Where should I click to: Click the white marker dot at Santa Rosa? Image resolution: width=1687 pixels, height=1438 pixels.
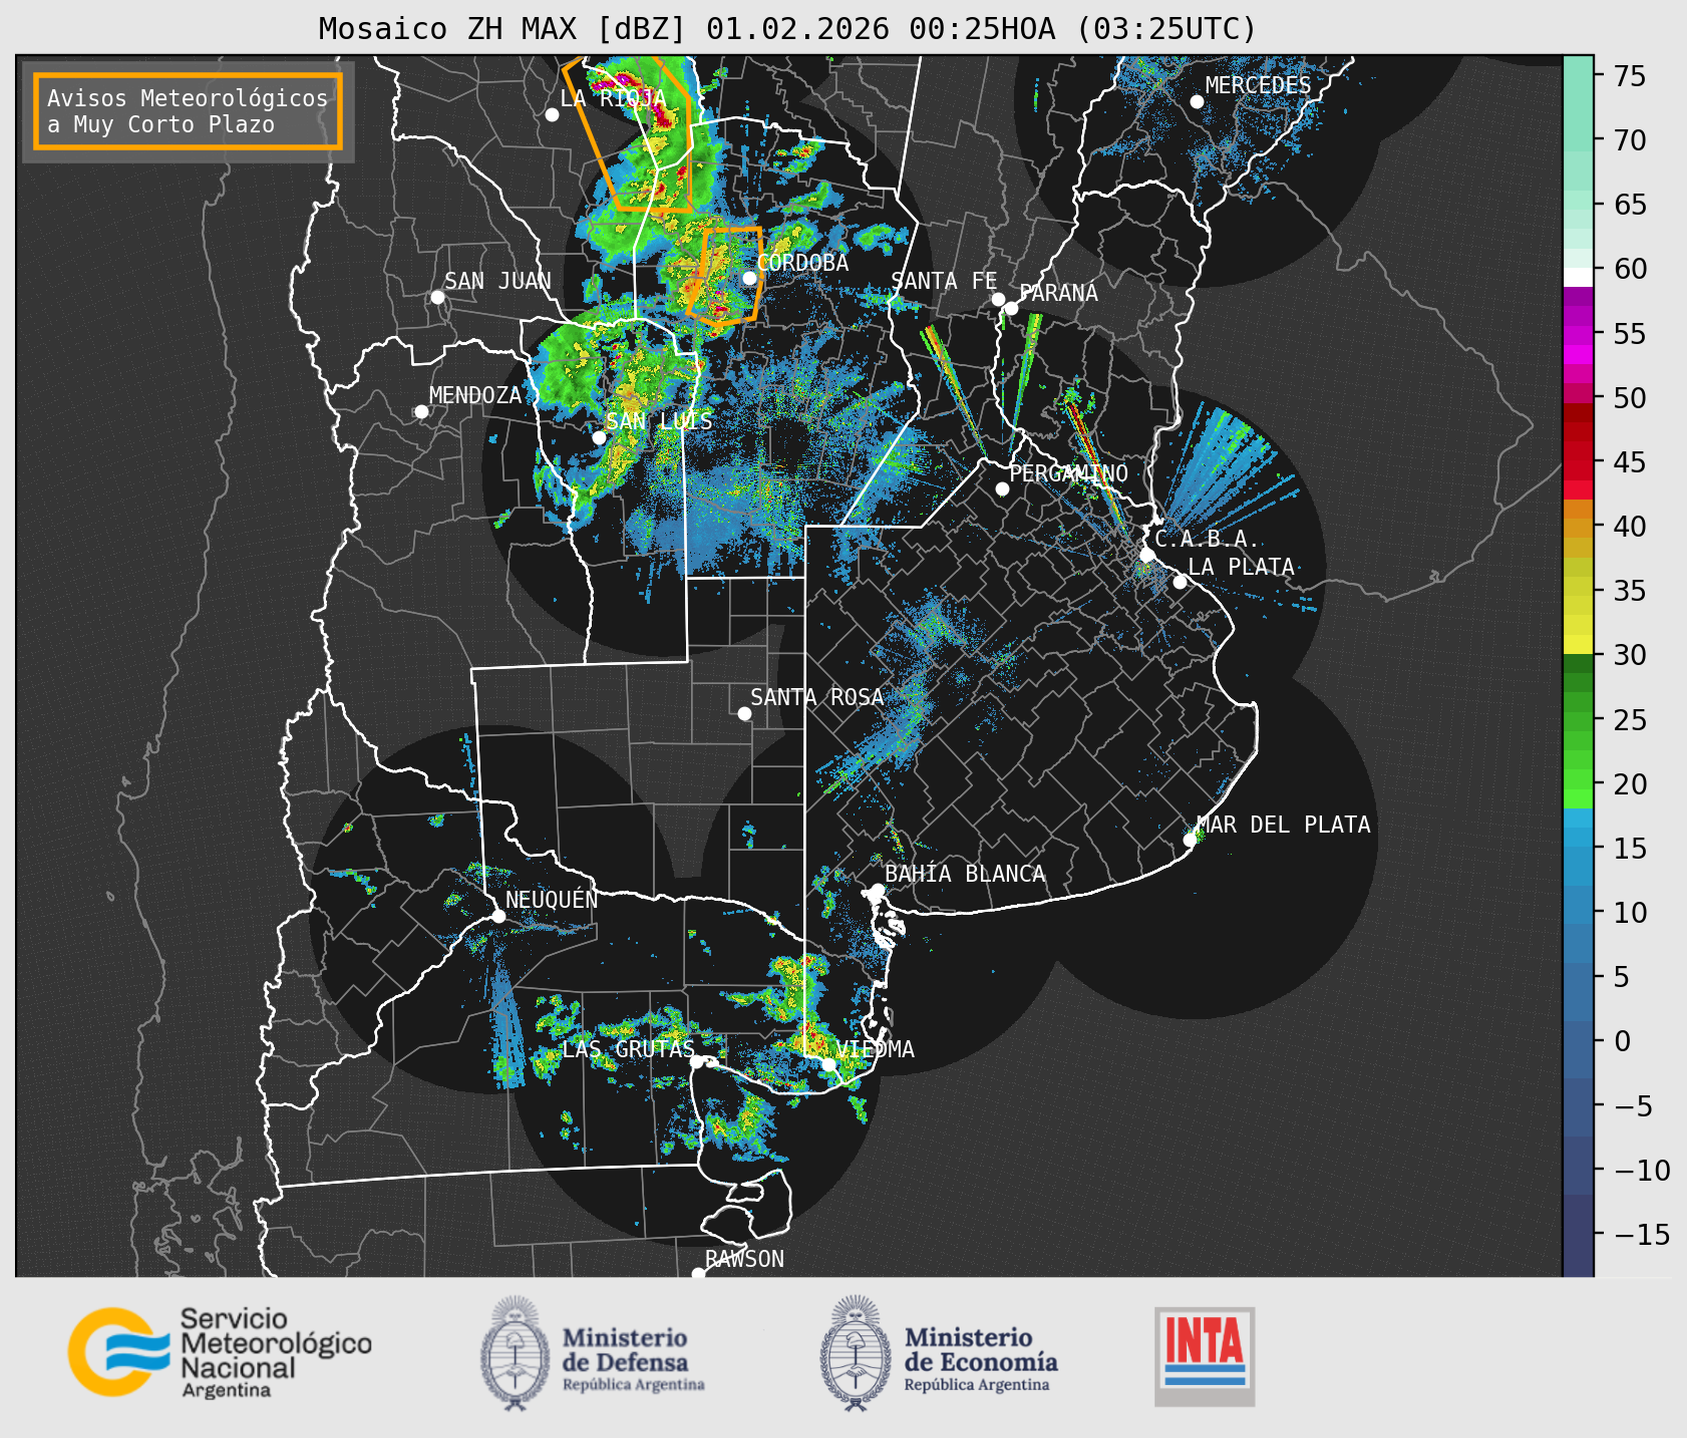coord(744,713)
